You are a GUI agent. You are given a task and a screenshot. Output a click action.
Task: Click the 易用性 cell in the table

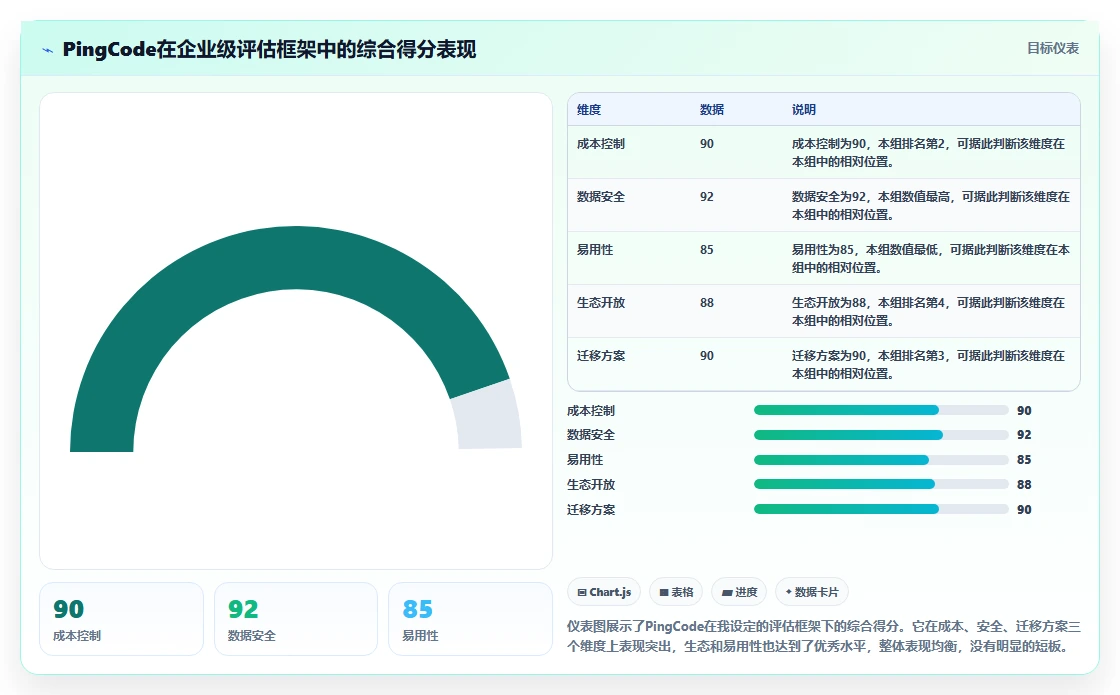595,249
